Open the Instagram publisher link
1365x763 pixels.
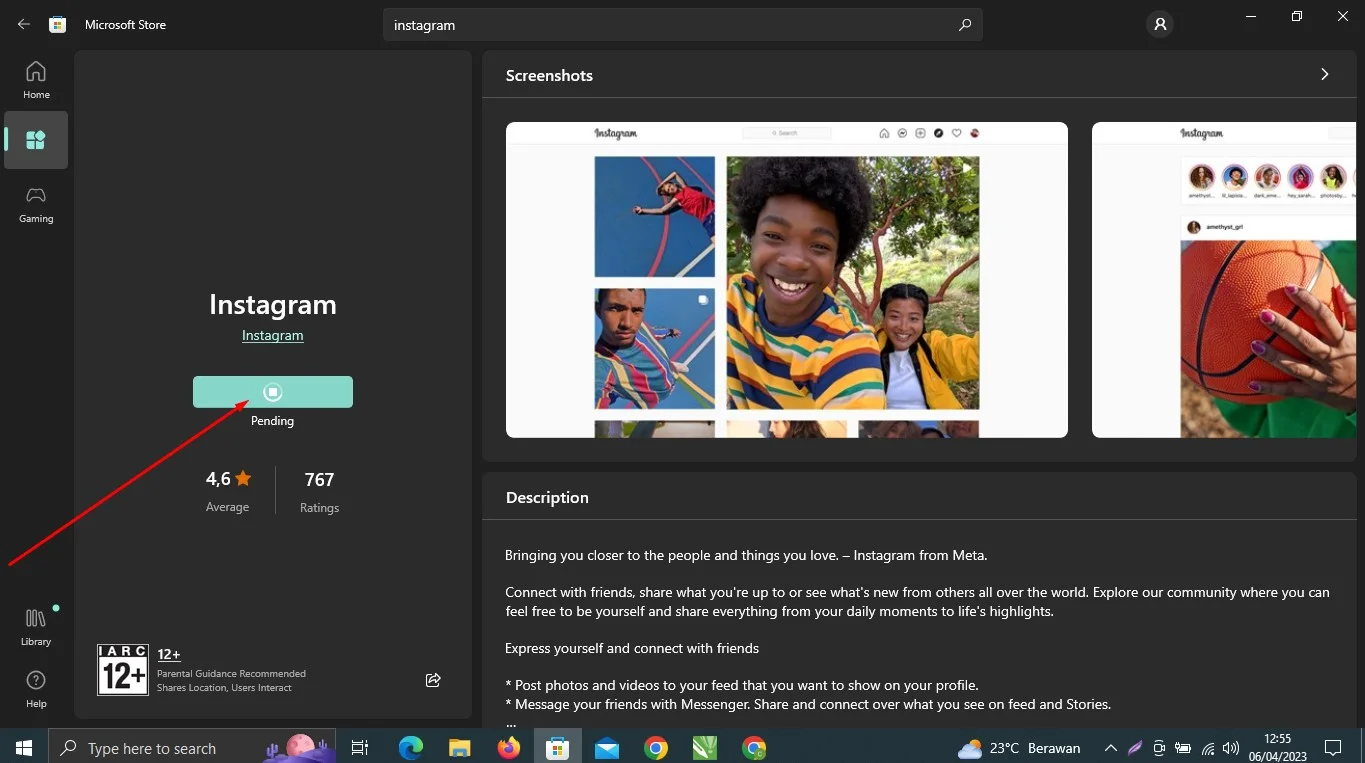[273, 336]
